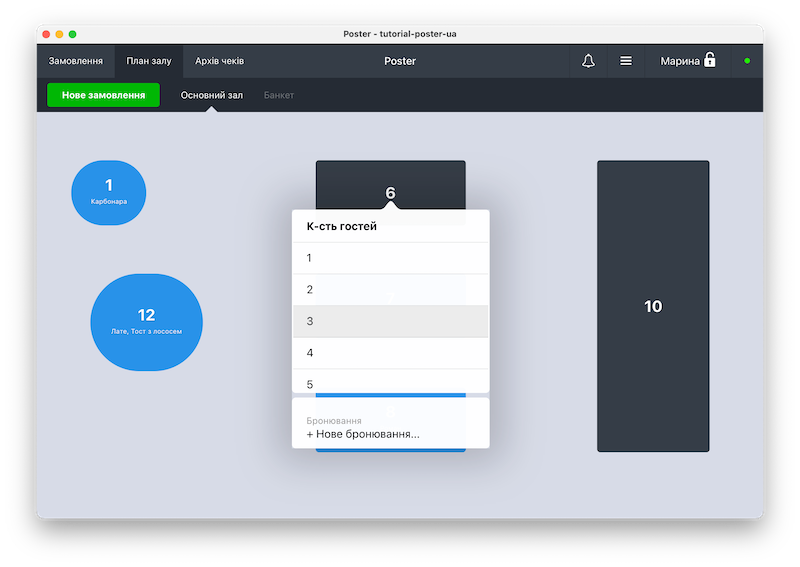Maximize the Poster window
The image size is (800, 567).
click(72, 34)
